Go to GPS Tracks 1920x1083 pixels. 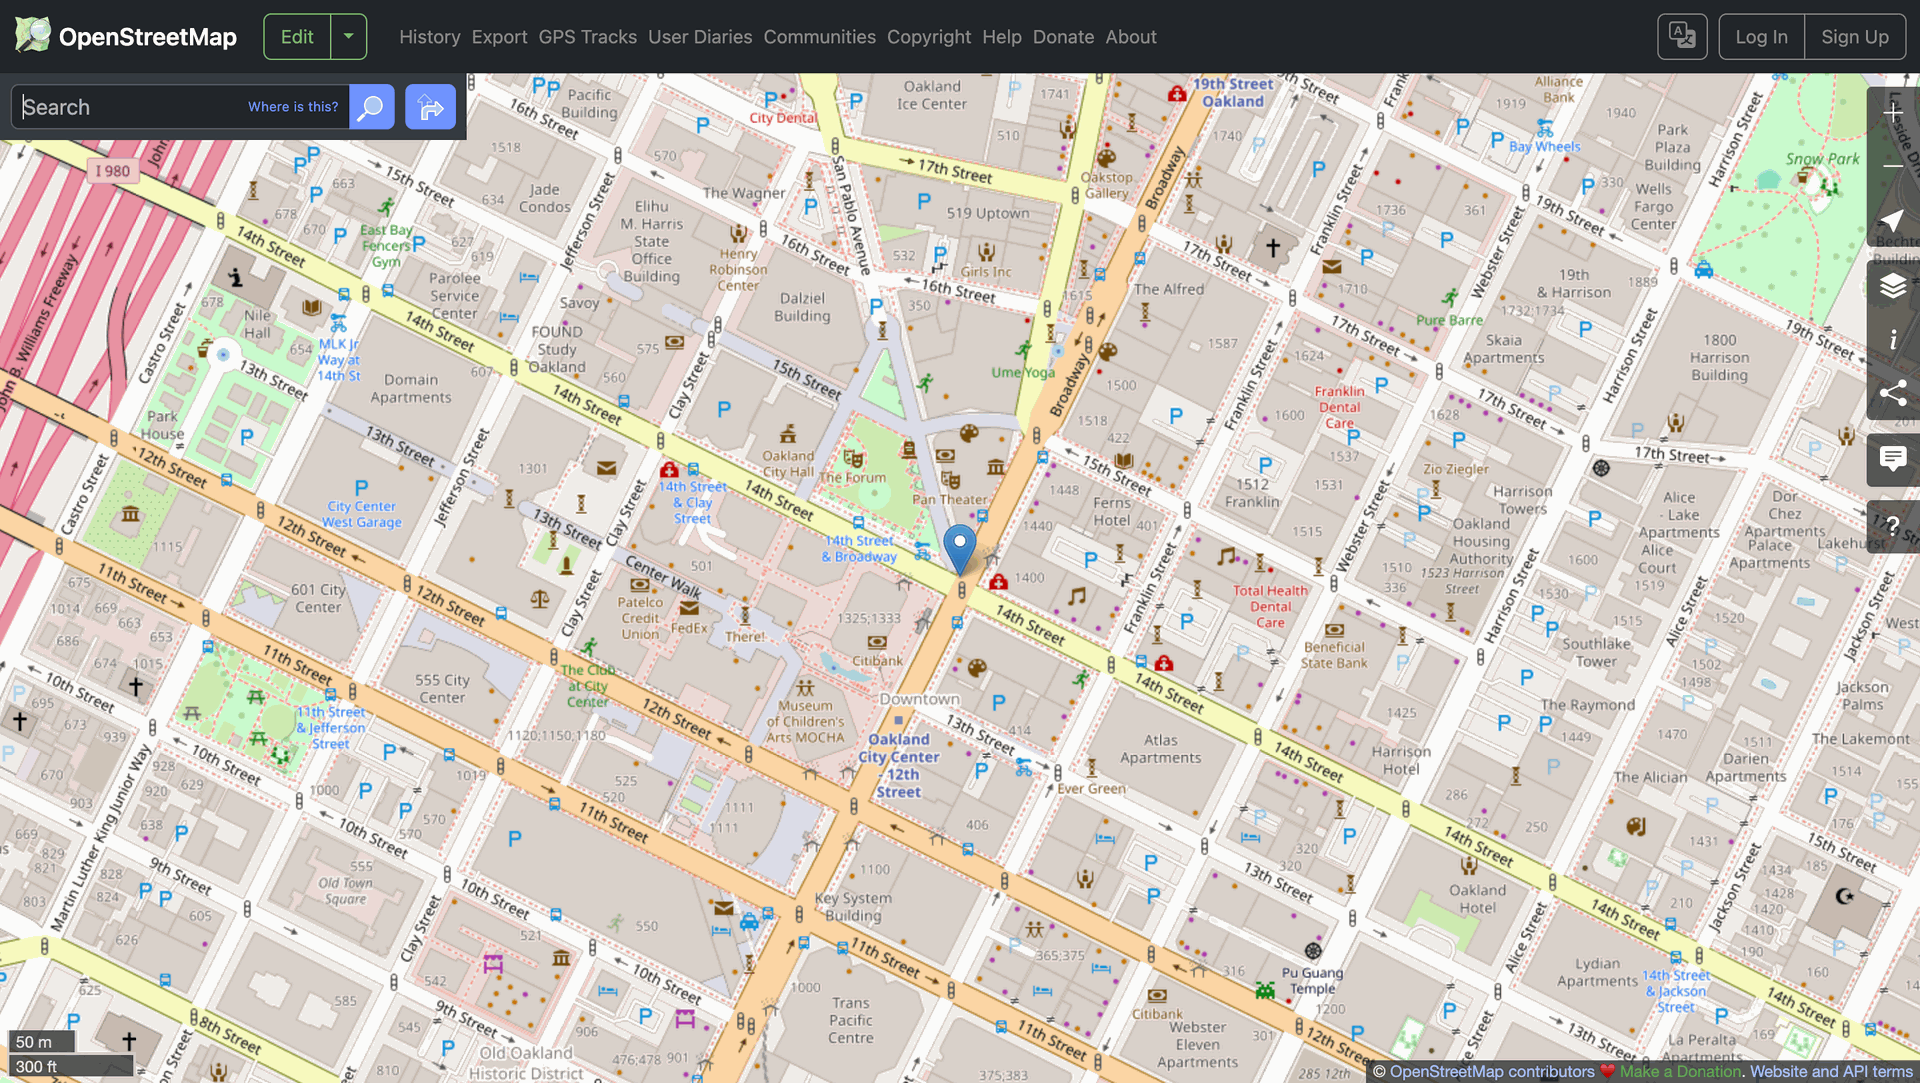(588, 37)
